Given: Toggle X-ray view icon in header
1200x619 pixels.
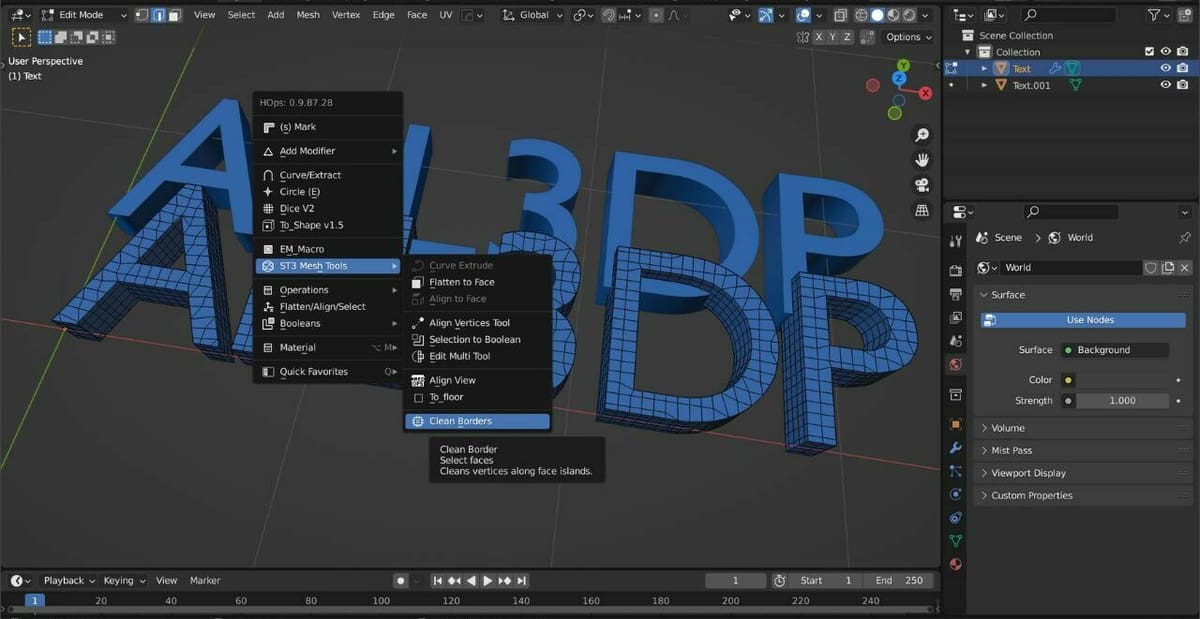Looking at the screenshot, I should [x=840, y=15].
